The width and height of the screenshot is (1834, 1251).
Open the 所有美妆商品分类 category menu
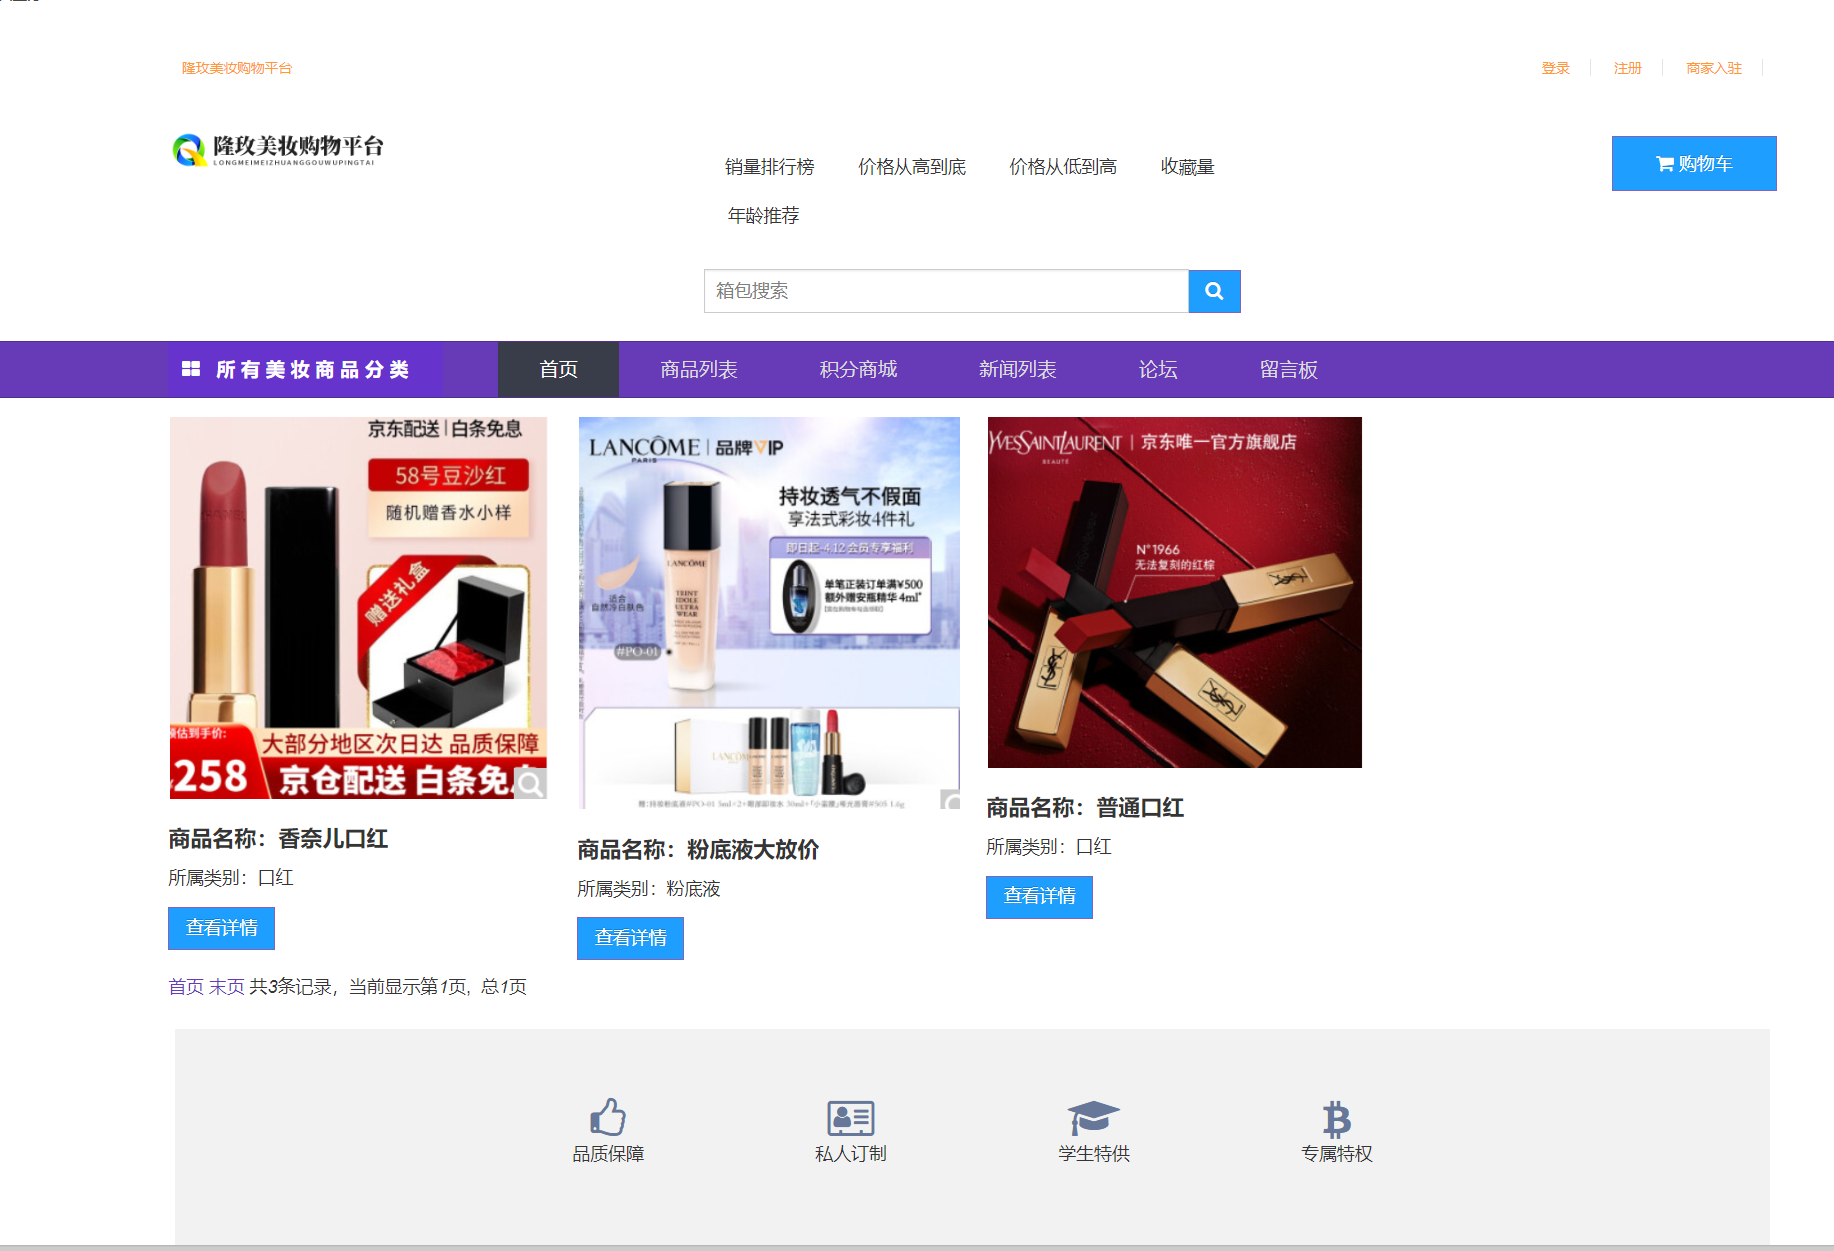[x=314, y=369]
